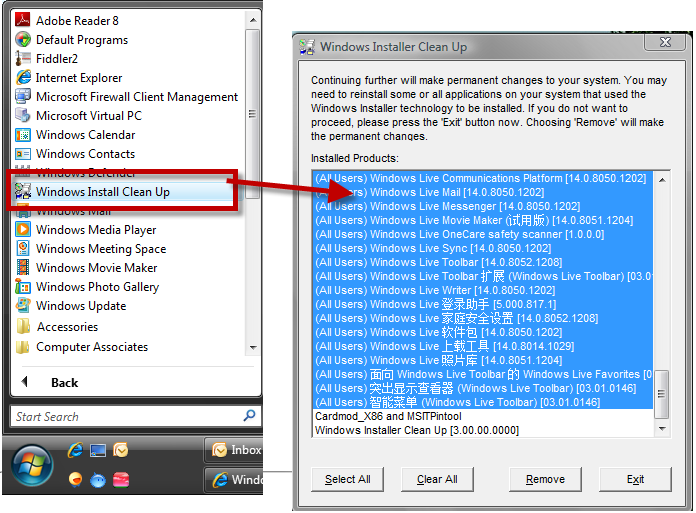Click the Microsoft Virtual PC icon
This screenshot has width=696, height=513.
23,115
